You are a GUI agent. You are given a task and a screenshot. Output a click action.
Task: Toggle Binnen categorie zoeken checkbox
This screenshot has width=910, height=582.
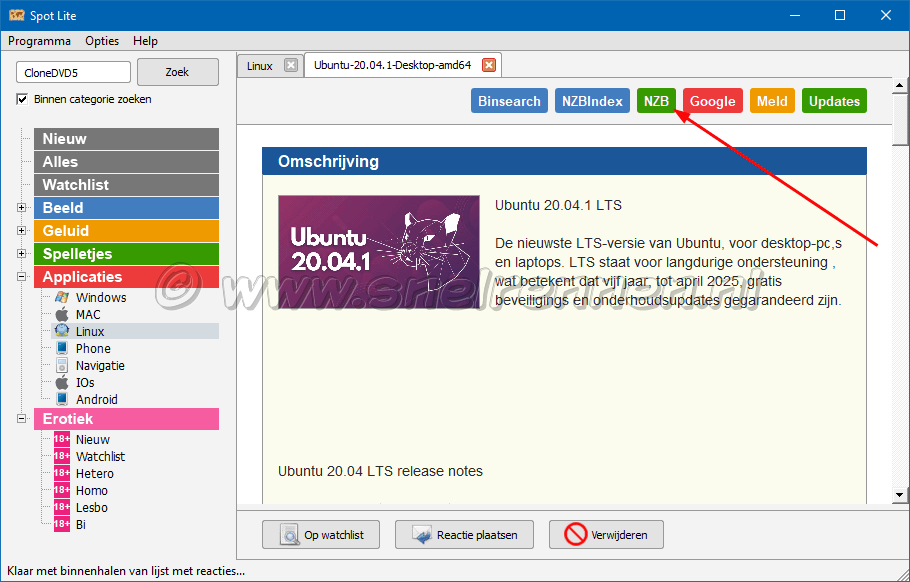coord(22,99)
